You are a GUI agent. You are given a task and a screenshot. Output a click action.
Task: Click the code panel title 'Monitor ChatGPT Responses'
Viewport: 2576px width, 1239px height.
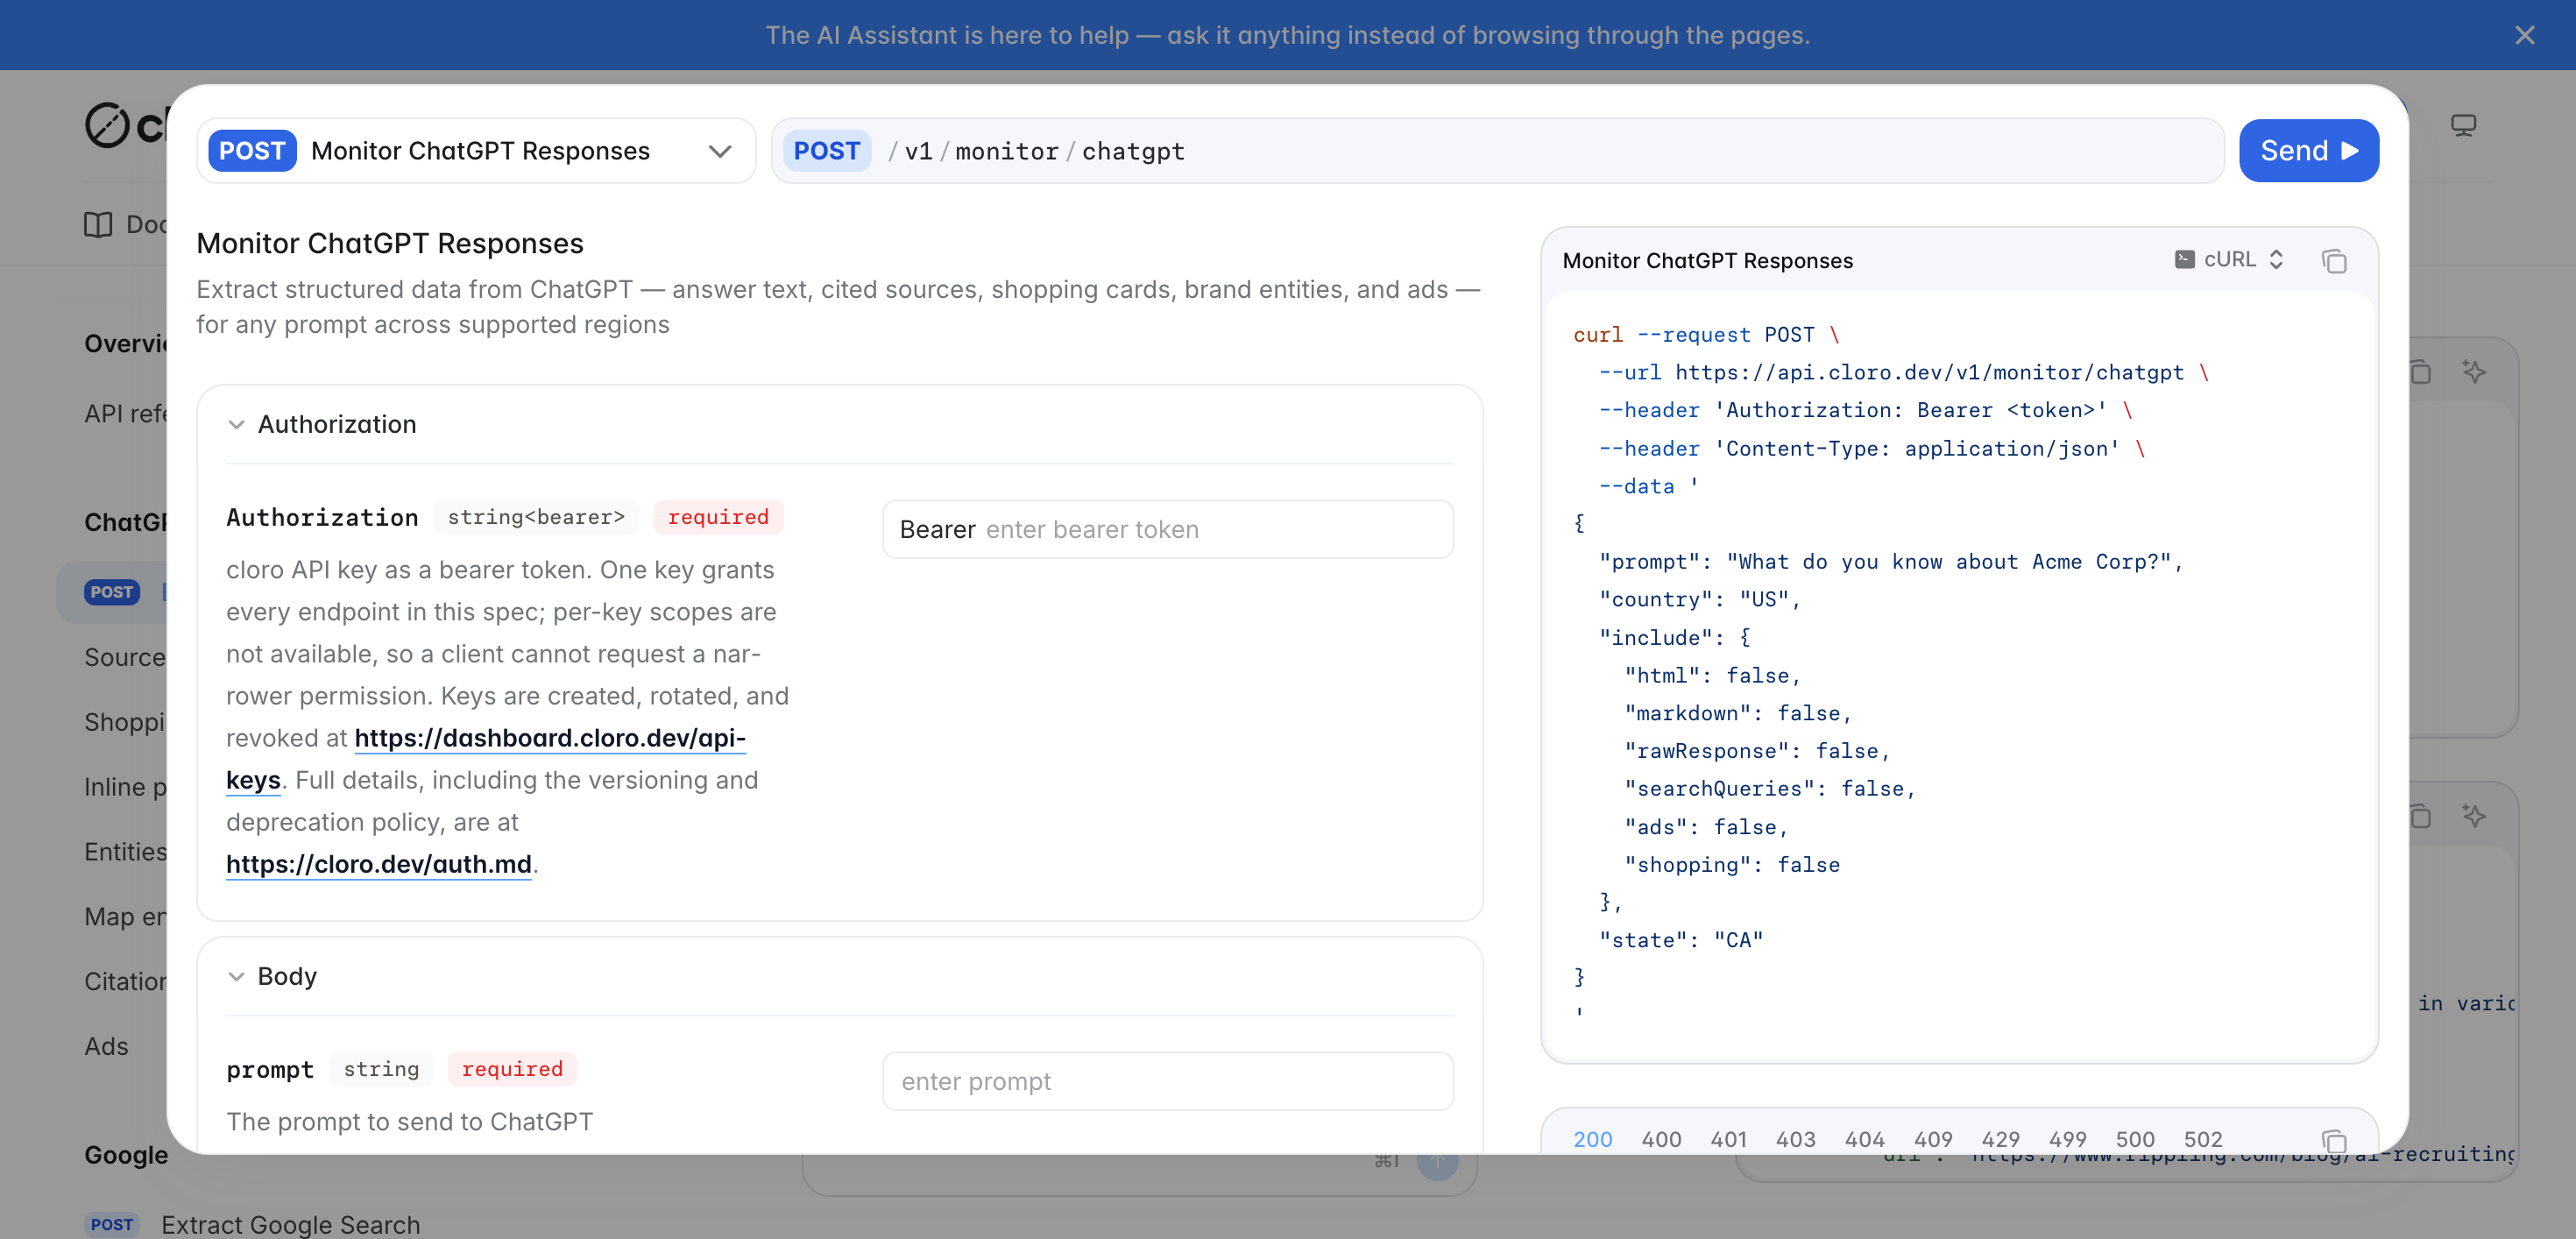pos(1707,261)
